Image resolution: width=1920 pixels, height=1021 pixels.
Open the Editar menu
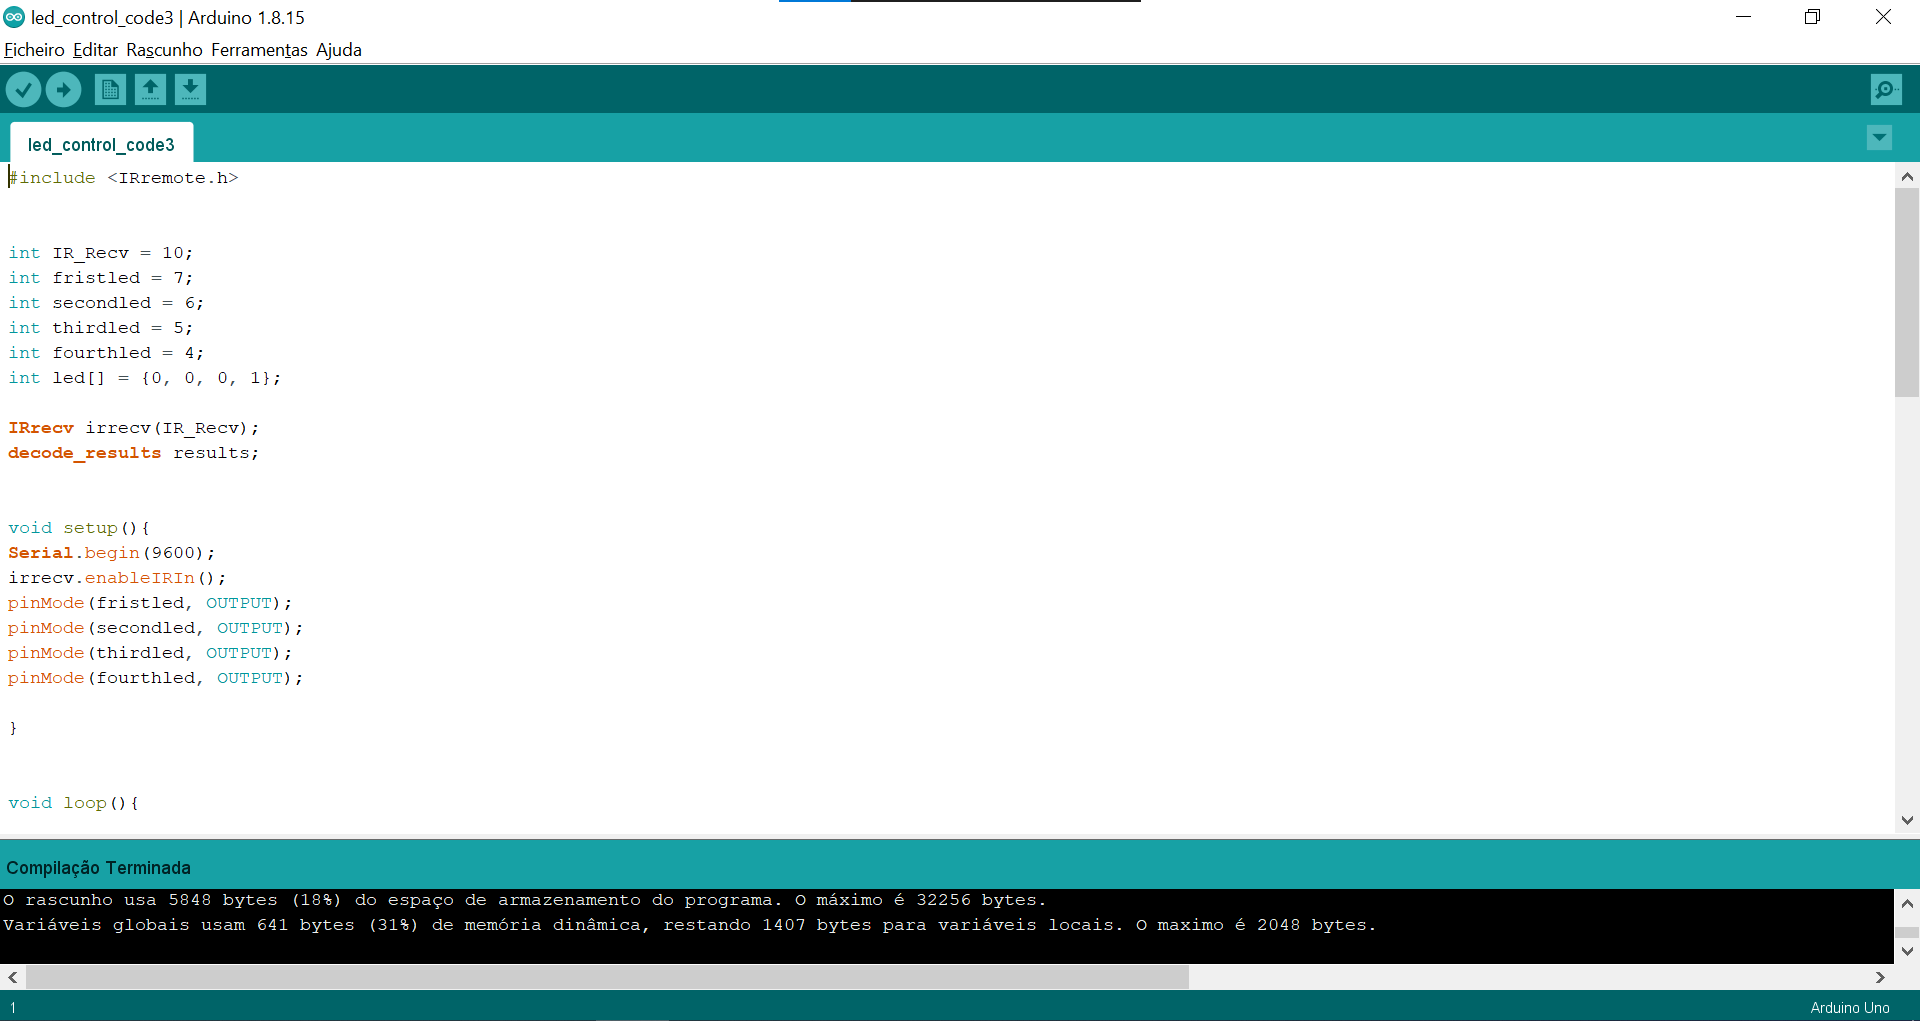(95, 50)
